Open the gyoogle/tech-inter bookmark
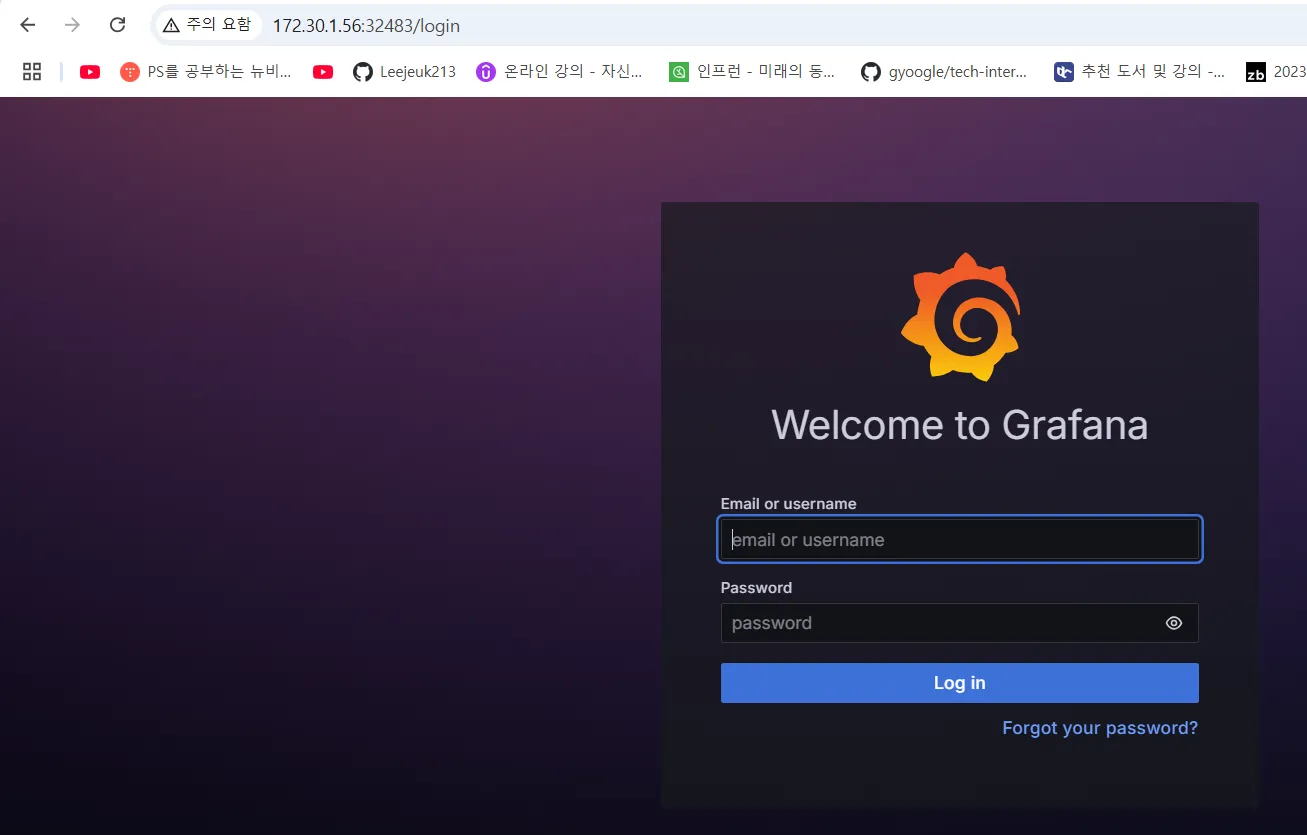This screenshot has width=1307, height=835. (944, 72)
